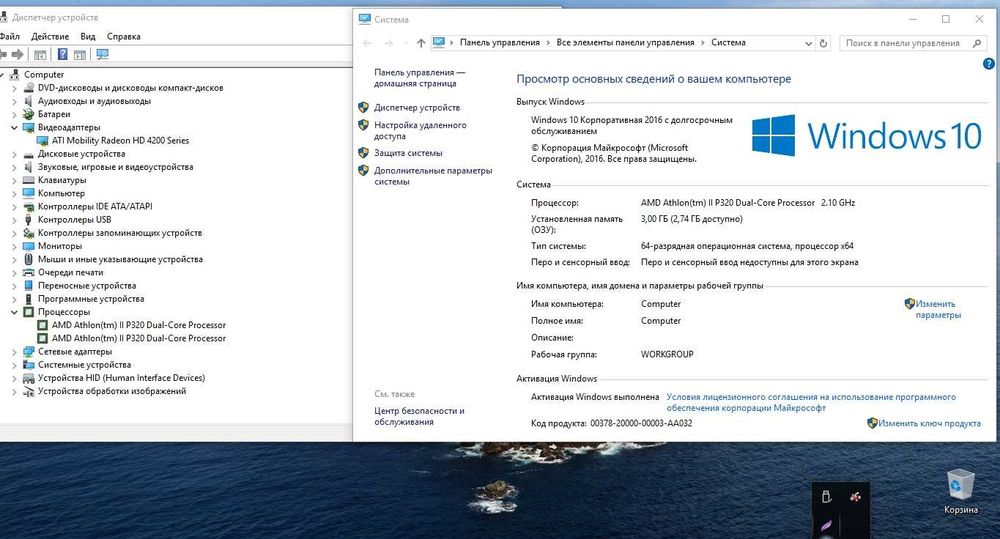Expand the Системные устройства node

(x=14, y=365)
